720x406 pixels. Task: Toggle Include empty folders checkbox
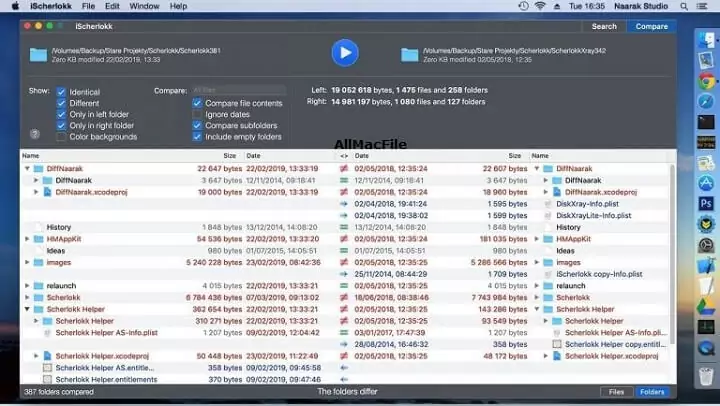(x=197, y=137)
